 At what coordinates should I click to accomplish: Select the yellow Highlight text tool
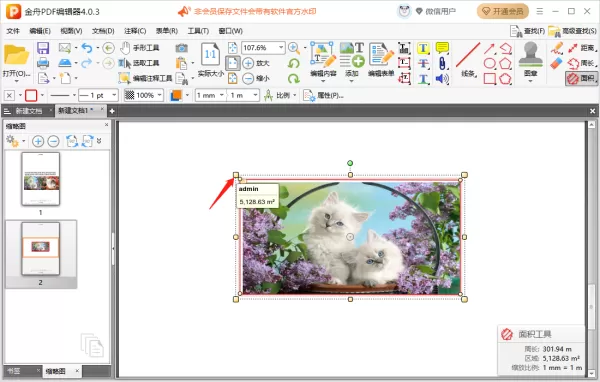(423, 48)
